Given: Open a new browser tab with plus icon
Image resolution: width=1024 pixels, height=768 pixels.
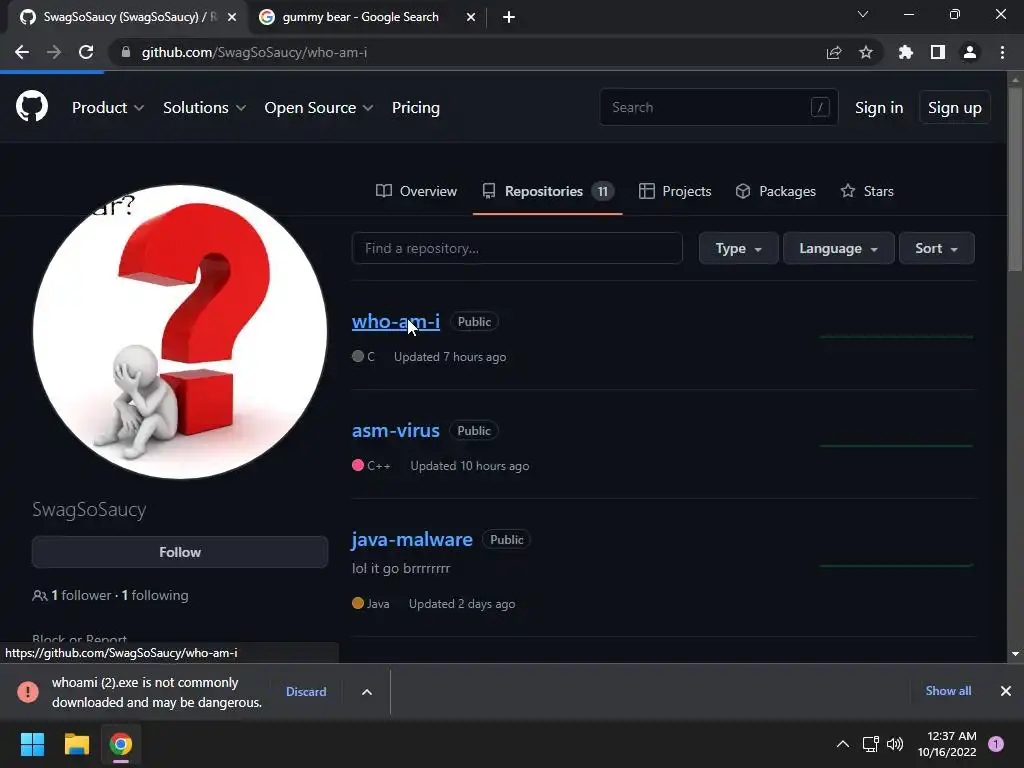Looking at the screenshot, I should 509,17.
